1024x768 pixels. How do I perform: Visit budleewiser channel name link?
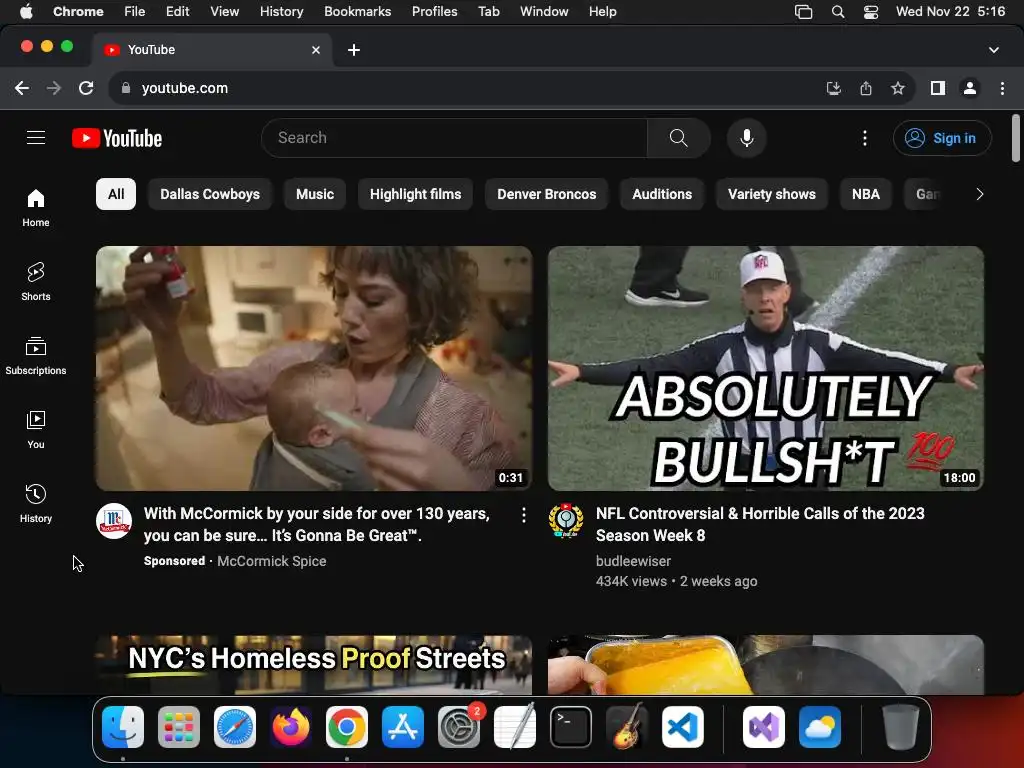[x=633, y=561]
